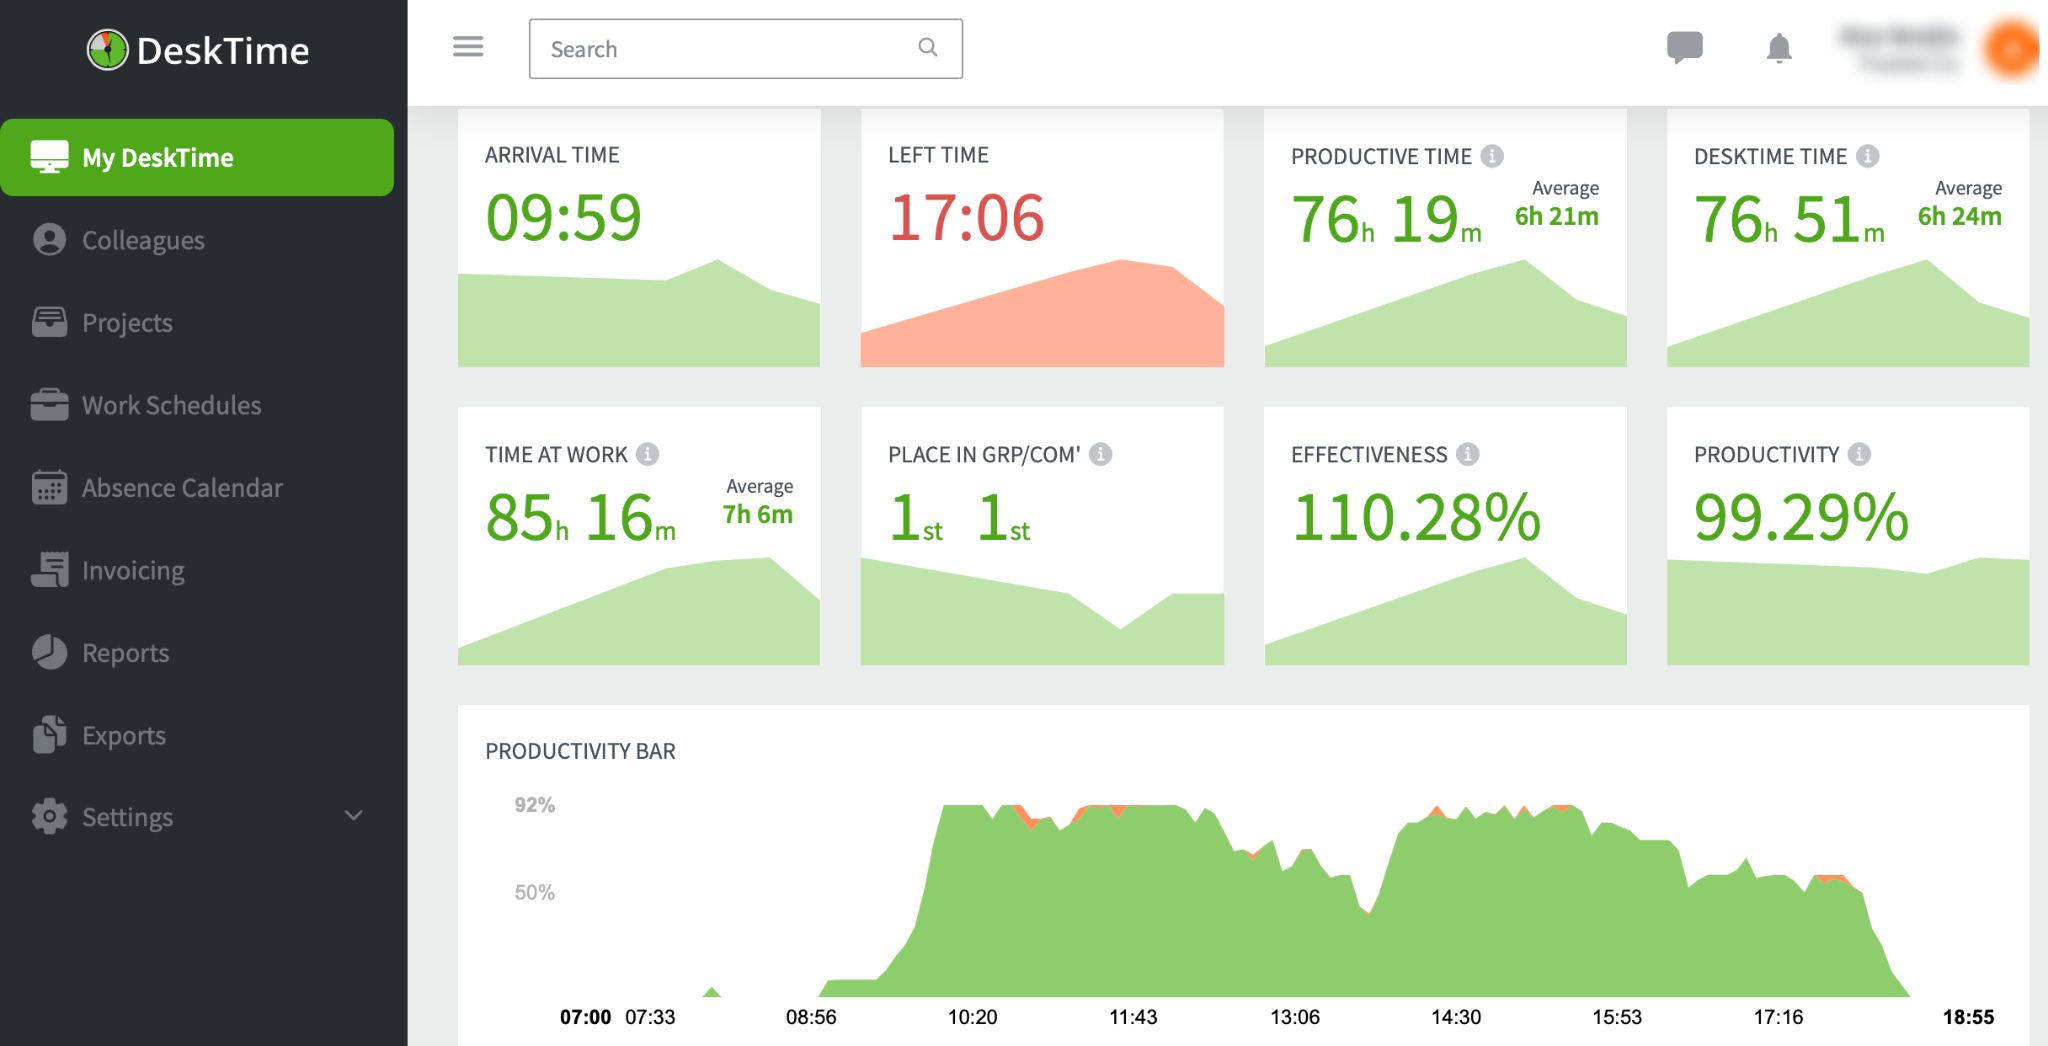Toggle the hamburger menu icon
This screenshot has width=2048, height=1046.
tap(468, 47)
